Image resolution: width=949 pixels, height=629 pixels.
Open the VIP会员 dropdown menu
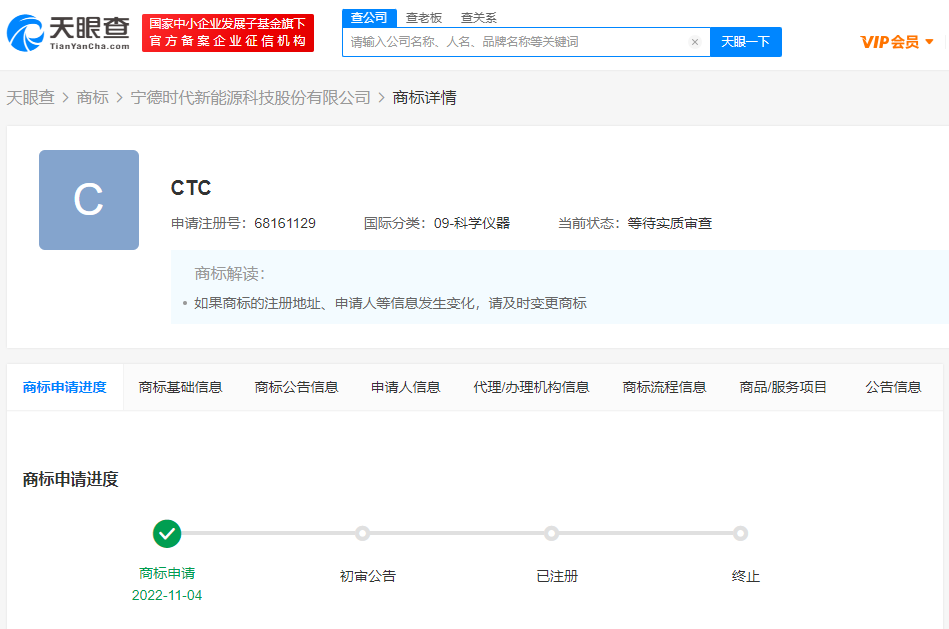897,42
